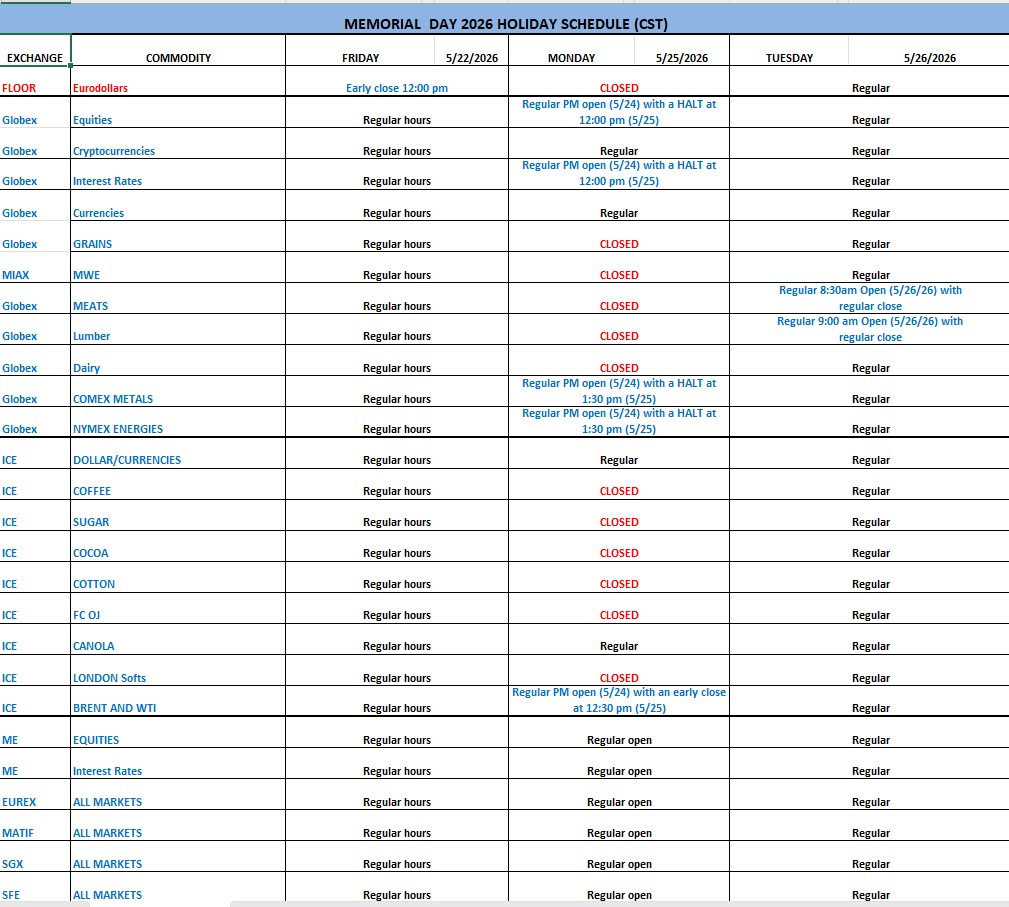Select the LONDON Softs cell

[178, 670]
